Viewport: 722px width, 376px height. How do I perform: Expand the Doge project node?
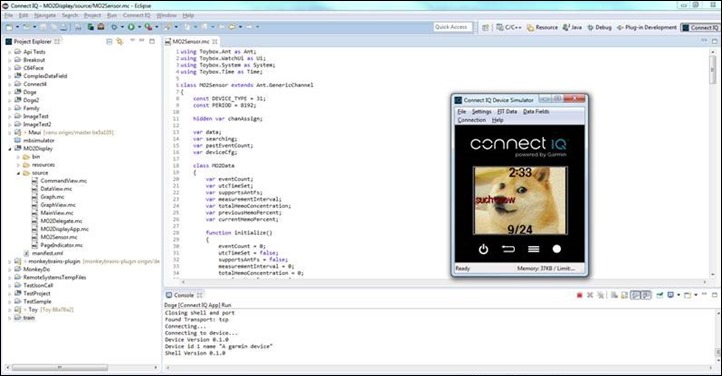[10, 92]
